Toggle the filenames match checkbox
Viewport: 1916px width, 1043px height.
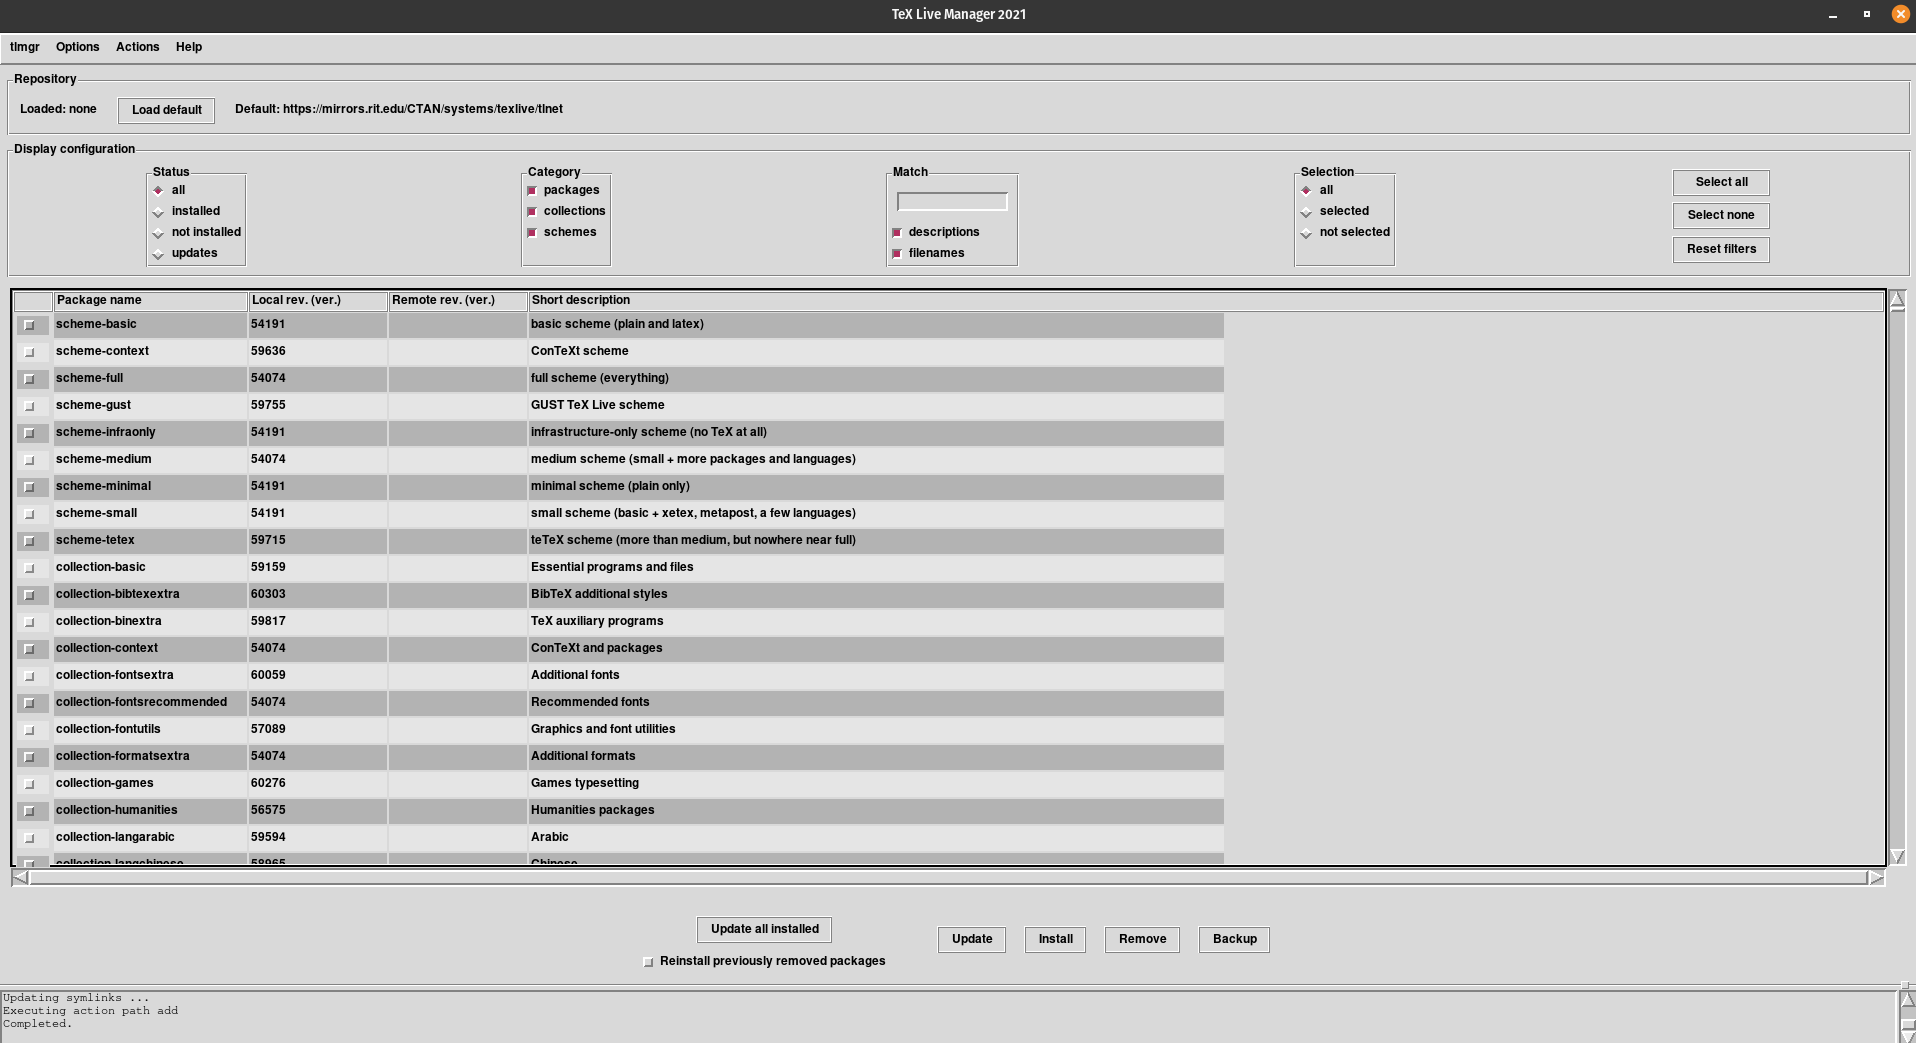(x=897, y=253)
